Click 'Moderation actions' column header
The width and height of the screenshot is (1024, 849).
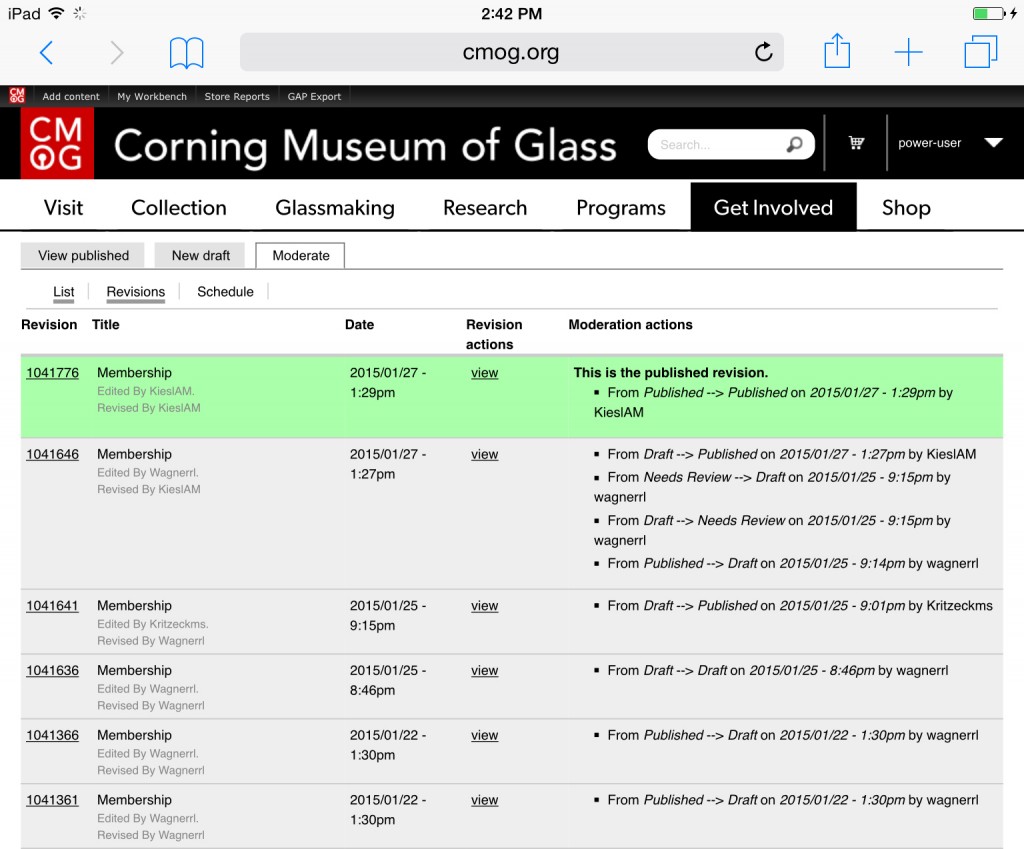coord(630,325)
